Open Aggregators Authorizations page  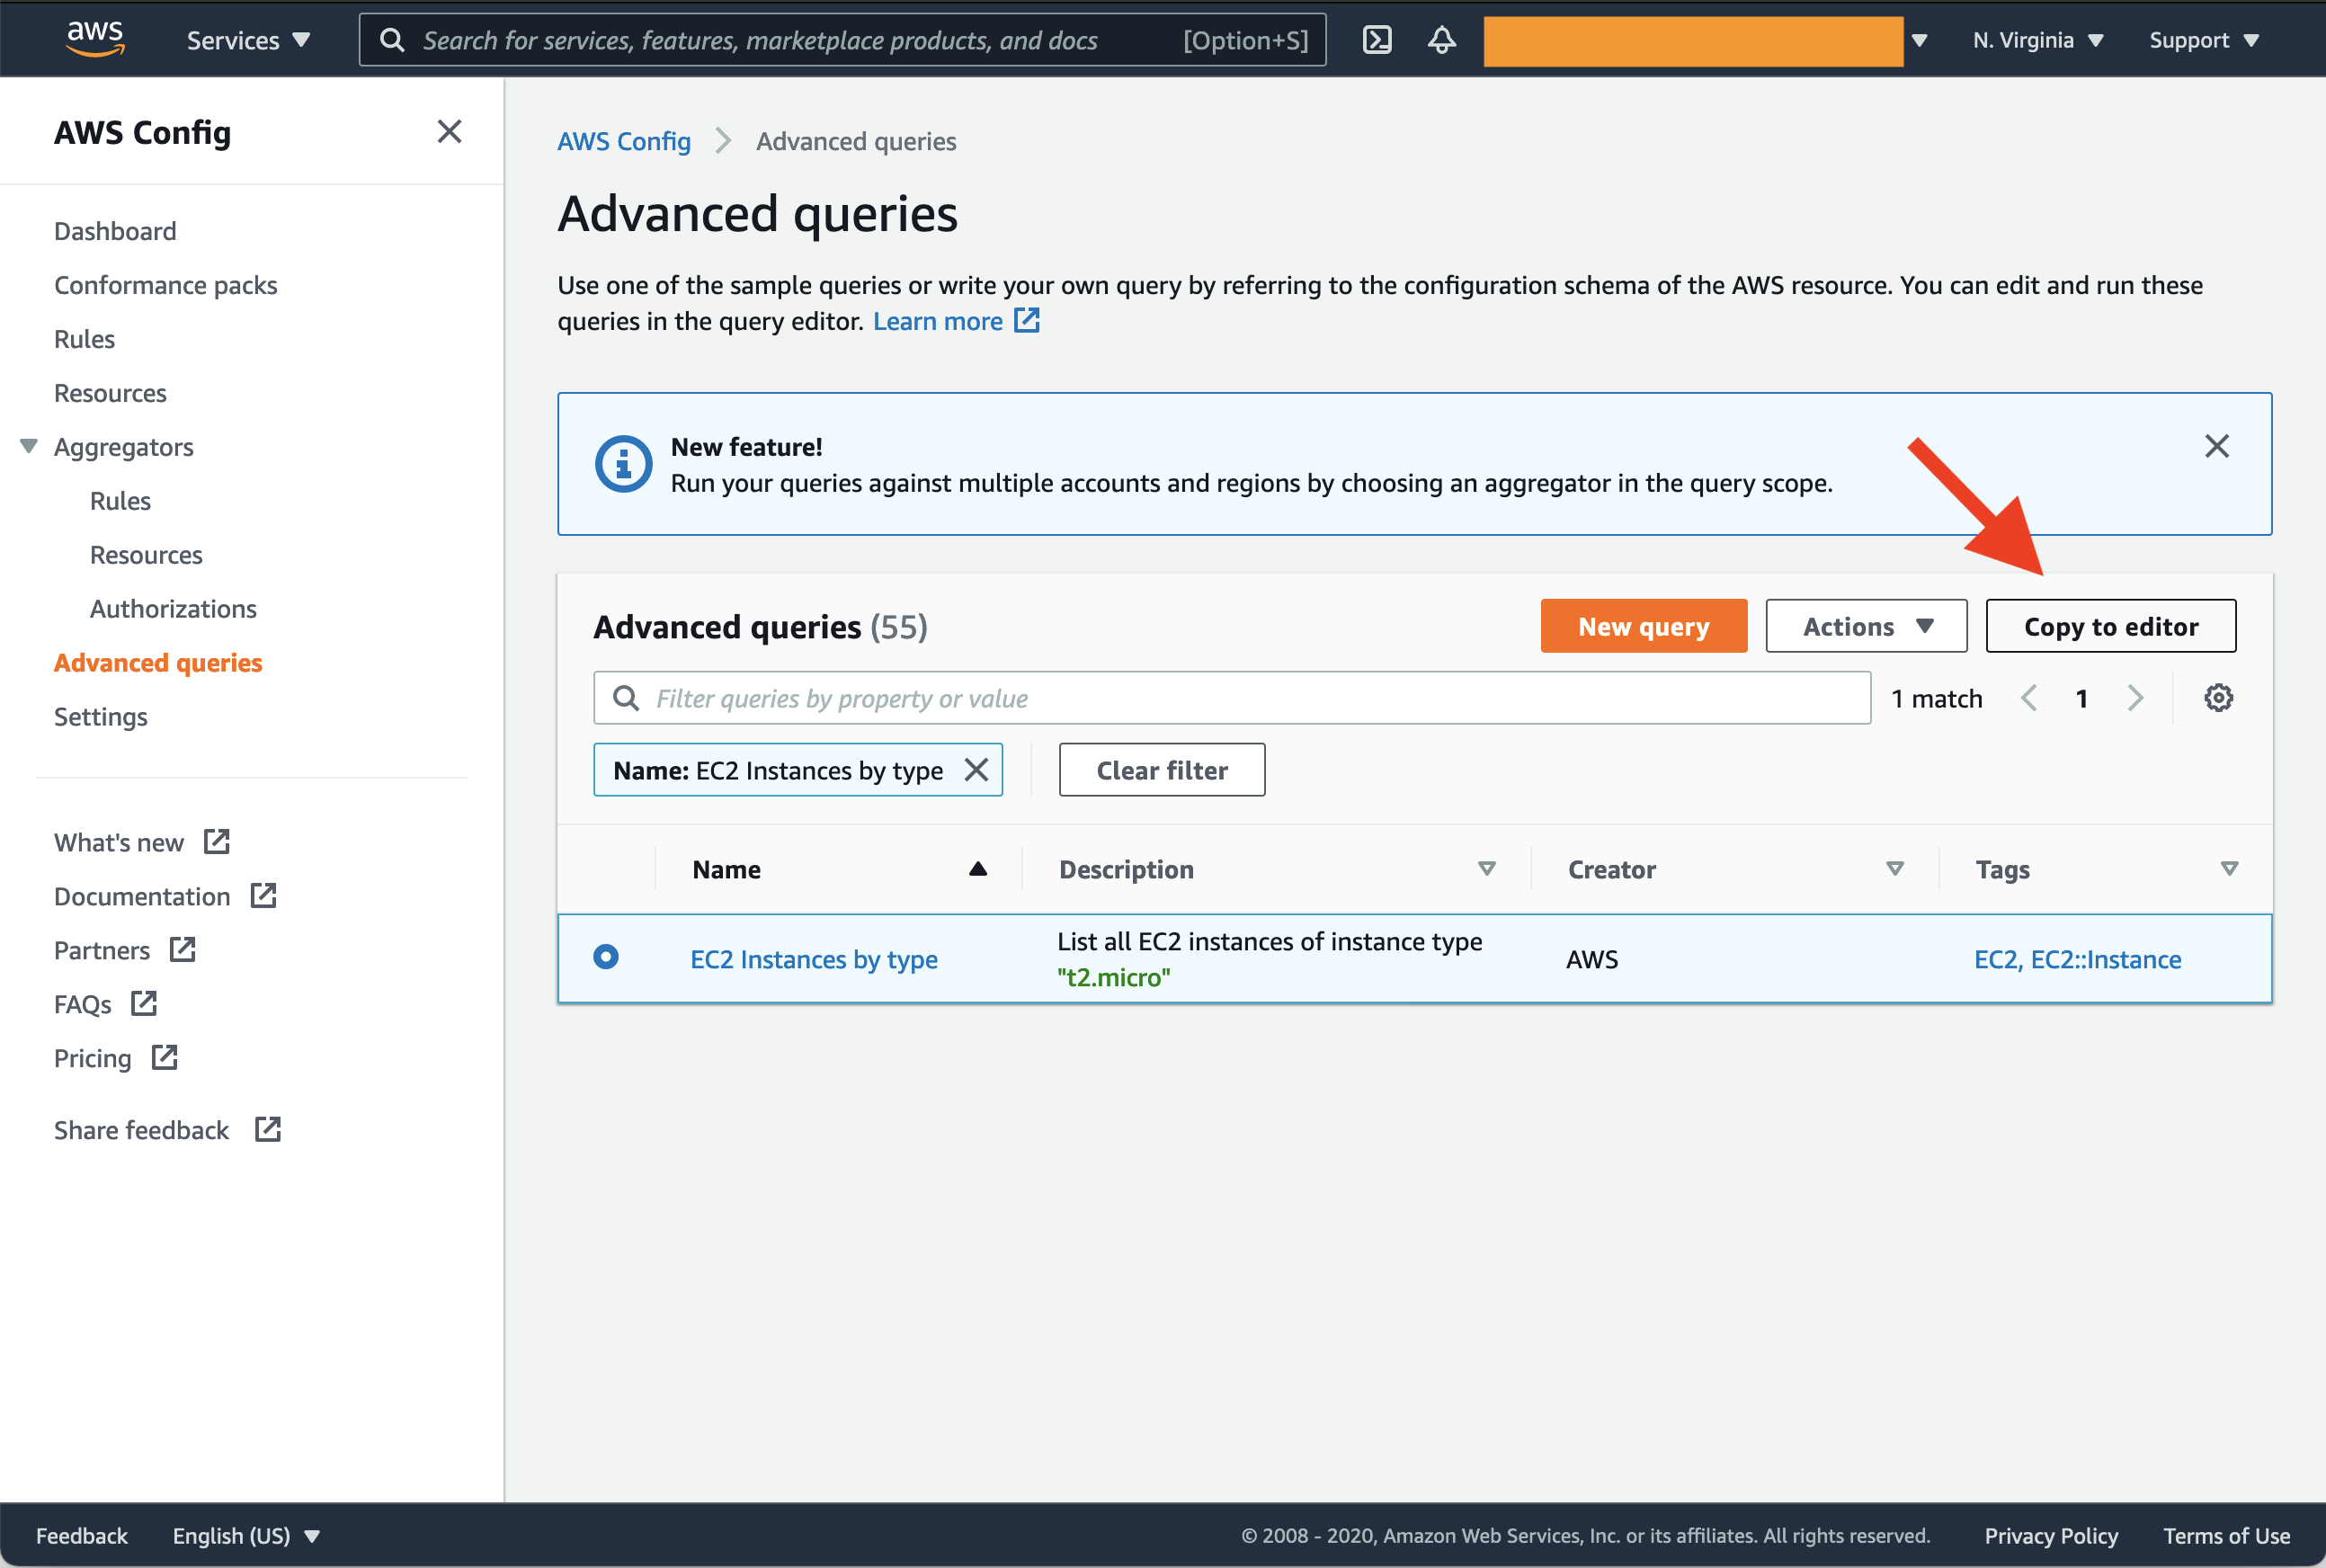tap(173, 609)
